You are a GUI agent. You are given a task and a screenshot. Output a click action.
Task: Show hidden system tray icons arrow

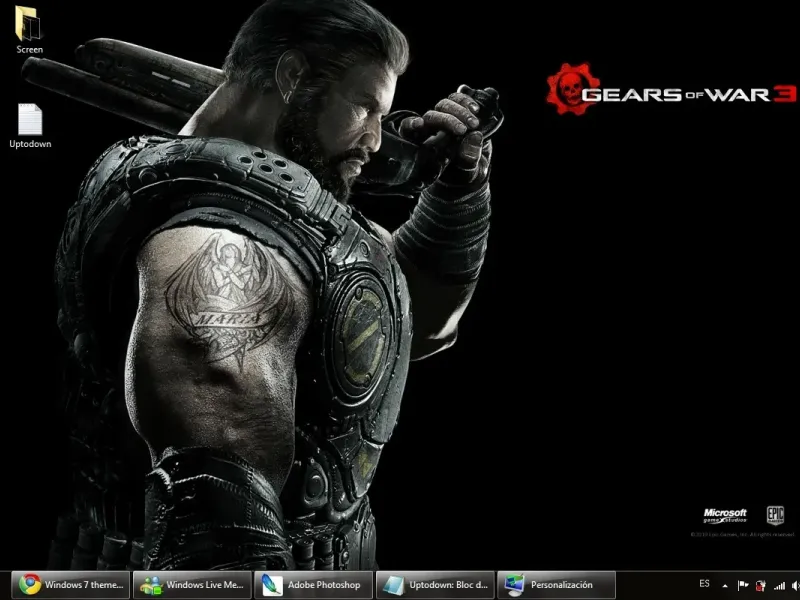point(725,586)
